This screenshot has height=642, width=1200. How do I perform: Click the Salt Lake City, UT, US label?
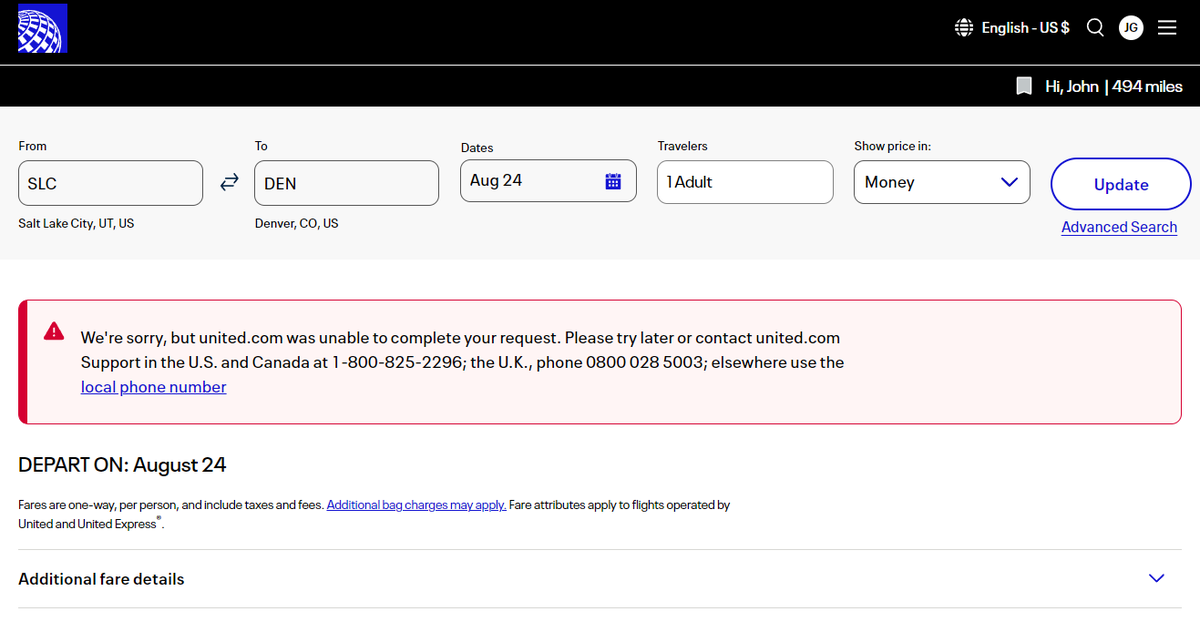coord(76,223)
